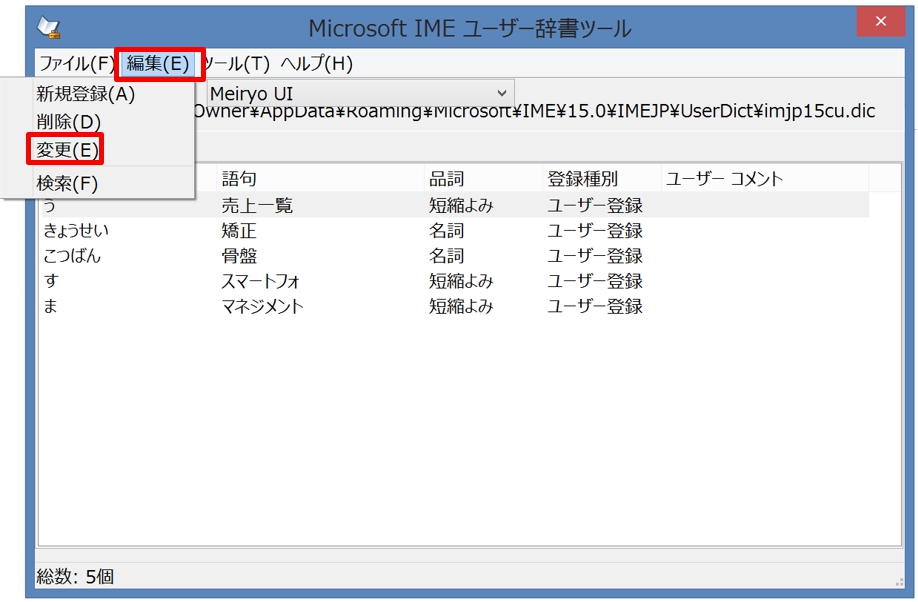
Task: Select the 矯正 word cell
Action: pos(239,230)
